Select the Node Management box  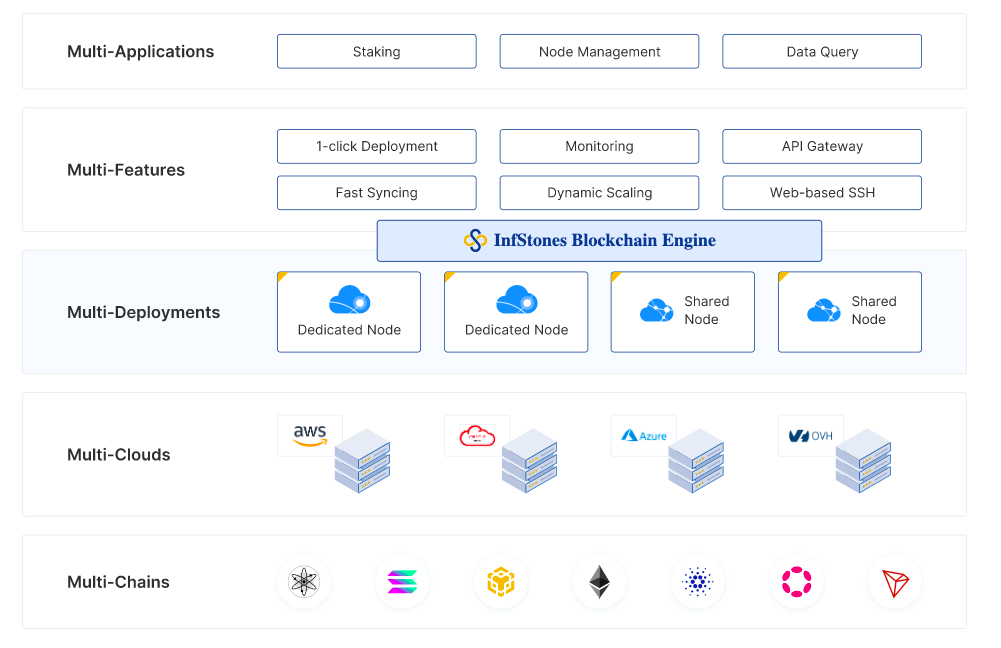tap(599, 52)
